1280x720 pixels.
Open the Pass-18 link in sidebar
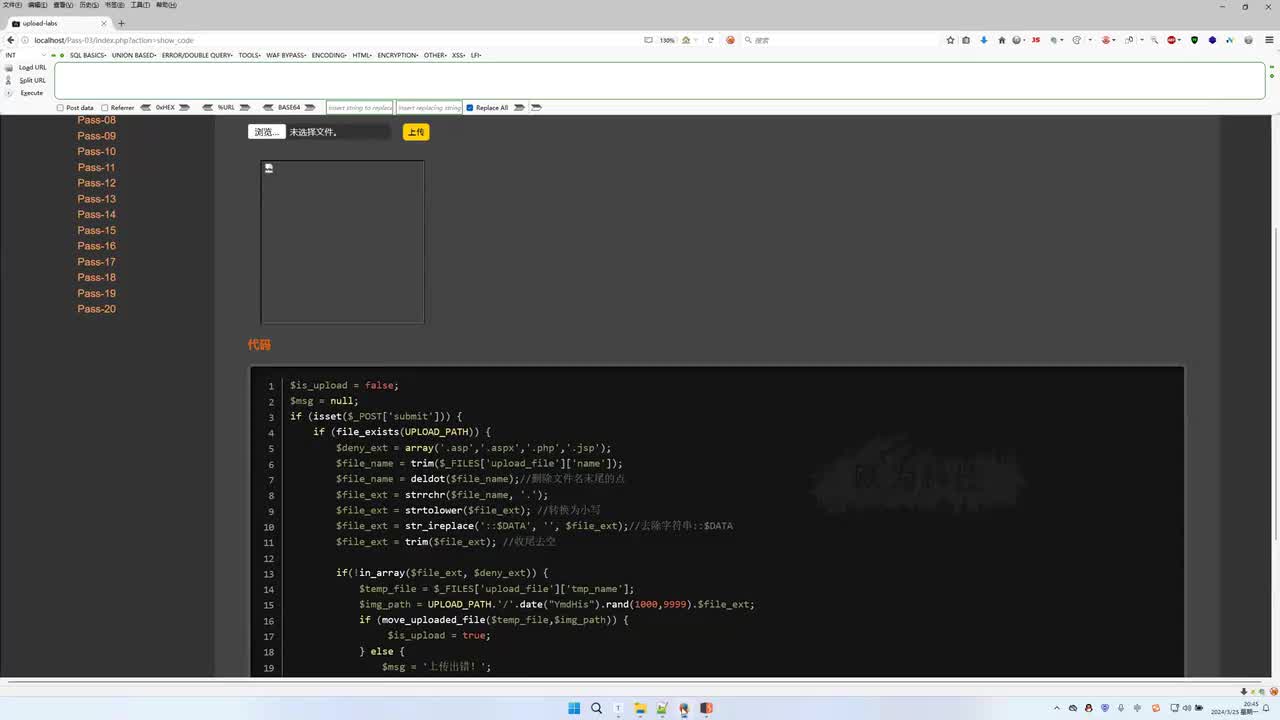click(97, 277)
